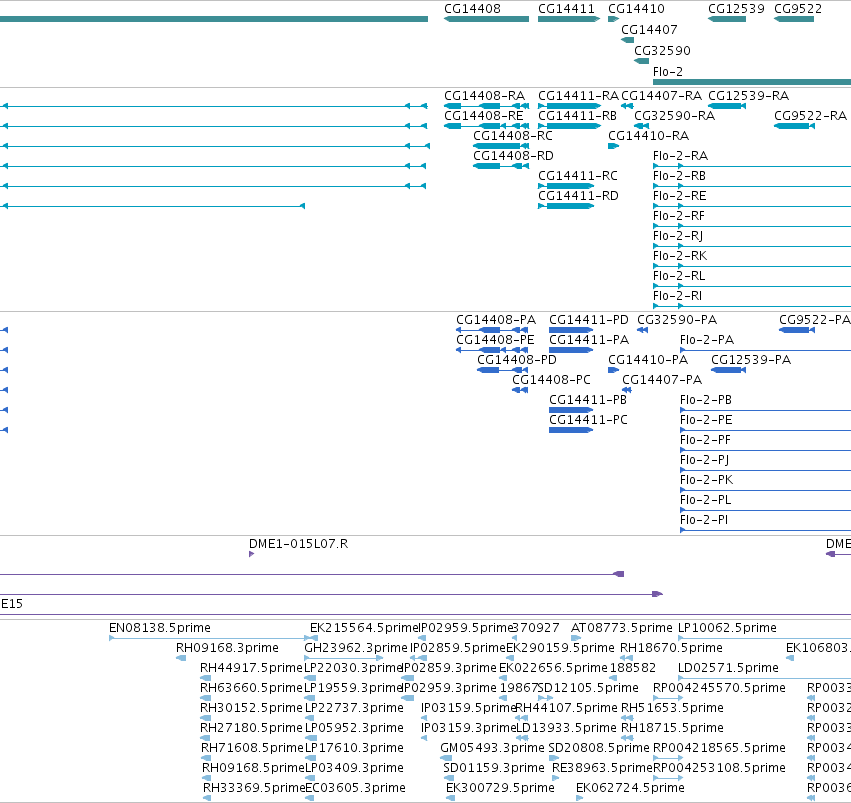Click the DME1-015L07.R feature

point(299,544)
